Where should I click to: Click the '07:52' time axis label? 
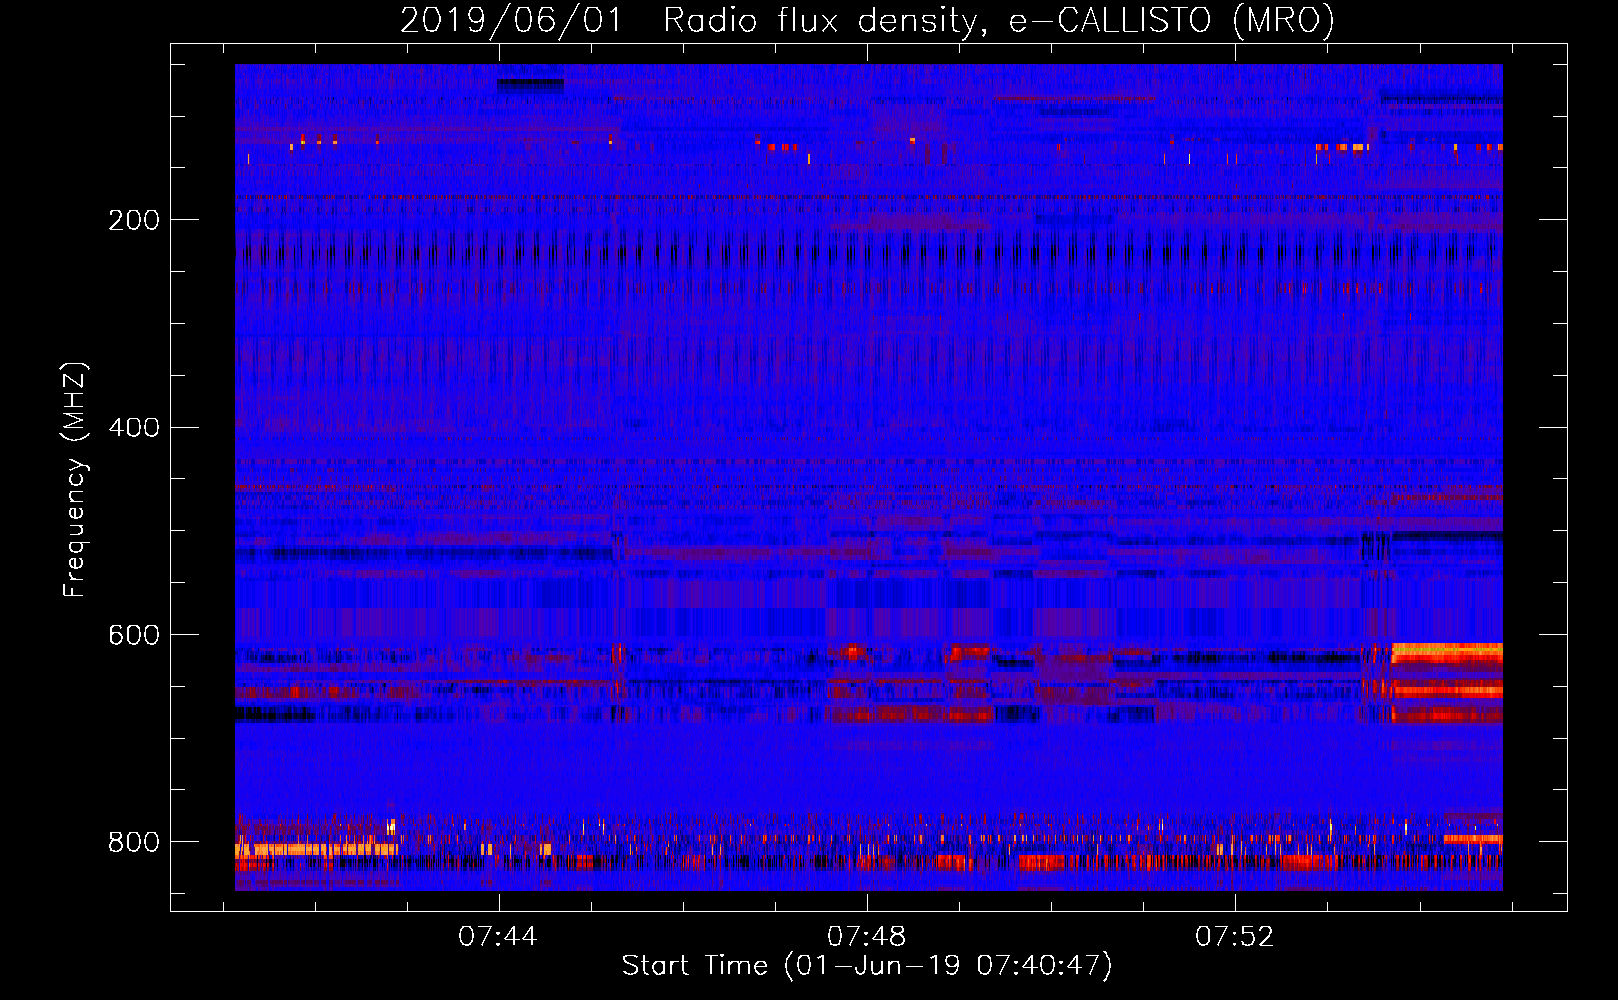click(x=1235, y=937)
